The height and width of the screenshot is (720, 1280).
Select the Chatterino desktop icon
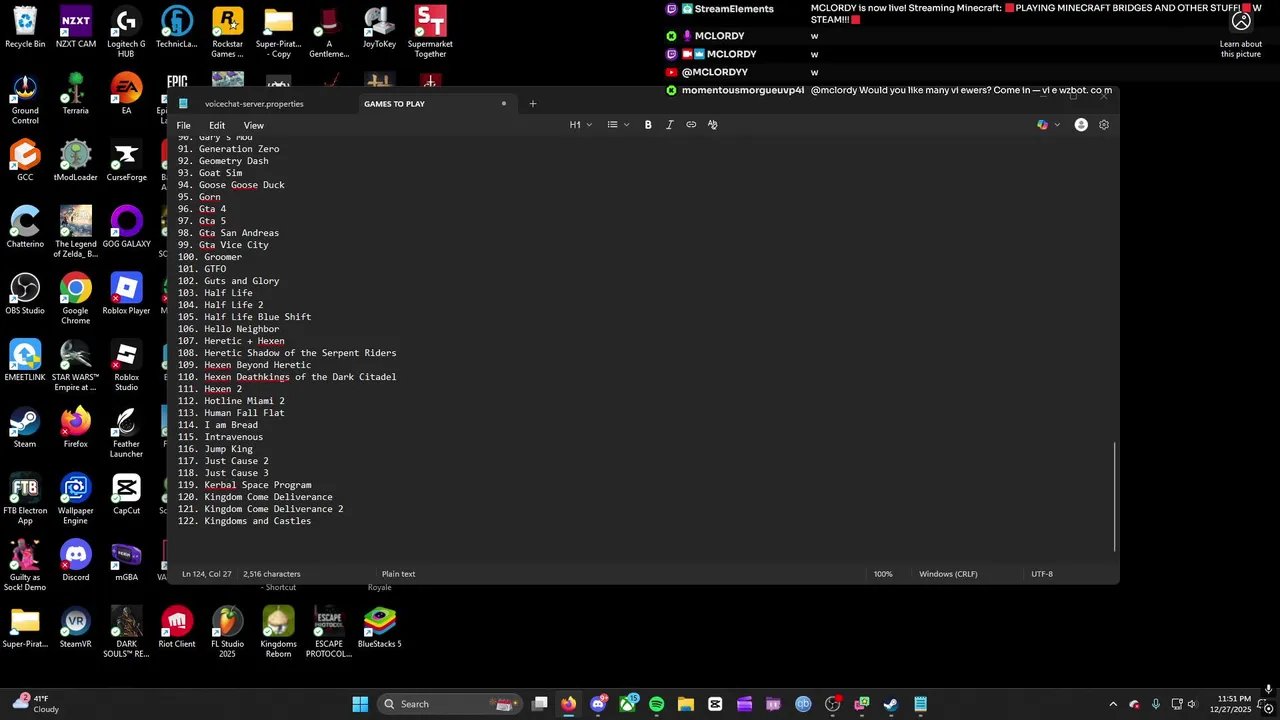click(x=25, y=227)
